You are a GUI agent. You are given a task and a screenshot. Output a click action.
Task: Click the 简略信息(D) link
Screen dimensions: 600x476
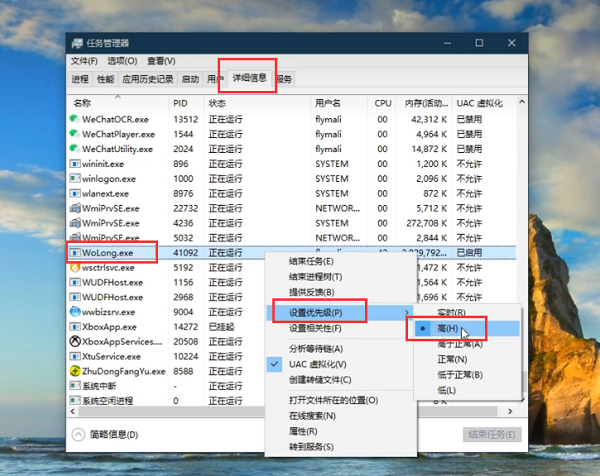[x=114, y=435]
